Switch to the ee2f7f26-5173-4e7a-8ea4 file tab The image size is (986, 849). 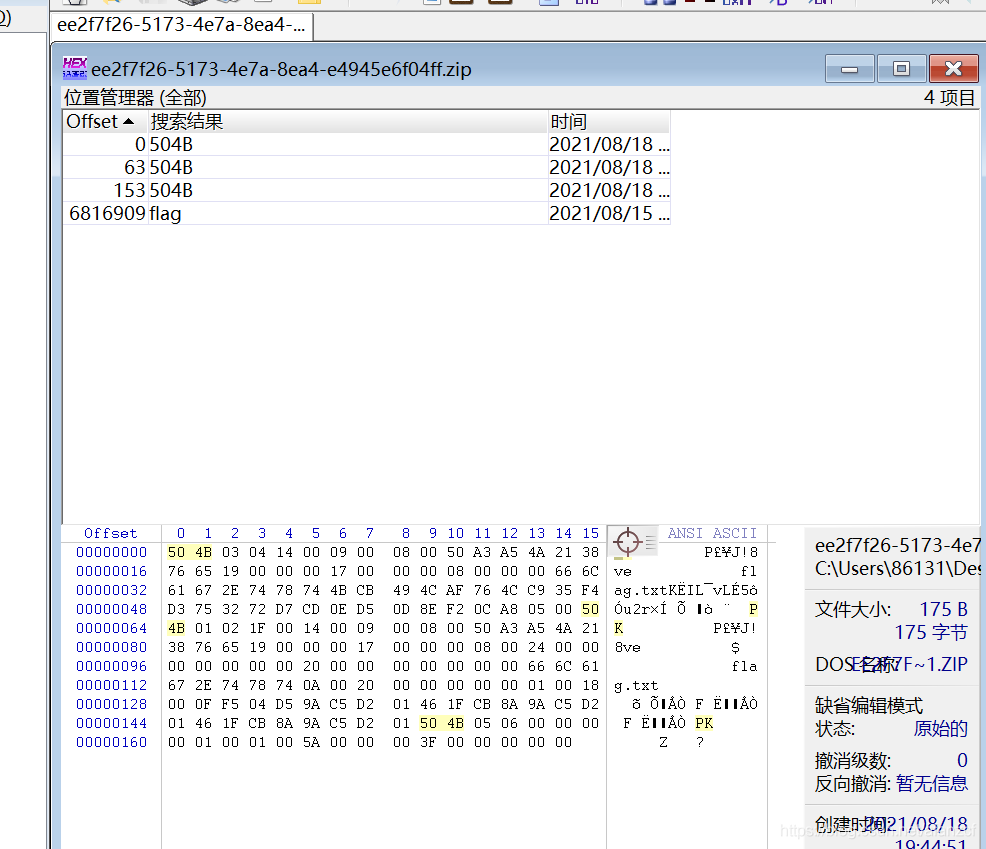(x=181, y=25)
